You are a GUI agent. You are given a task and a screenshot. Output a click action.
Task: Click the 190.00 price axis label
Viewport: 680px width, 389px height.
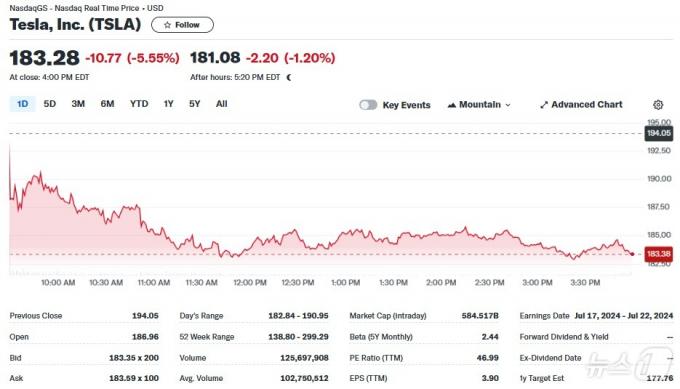click(x=659, y=179)
